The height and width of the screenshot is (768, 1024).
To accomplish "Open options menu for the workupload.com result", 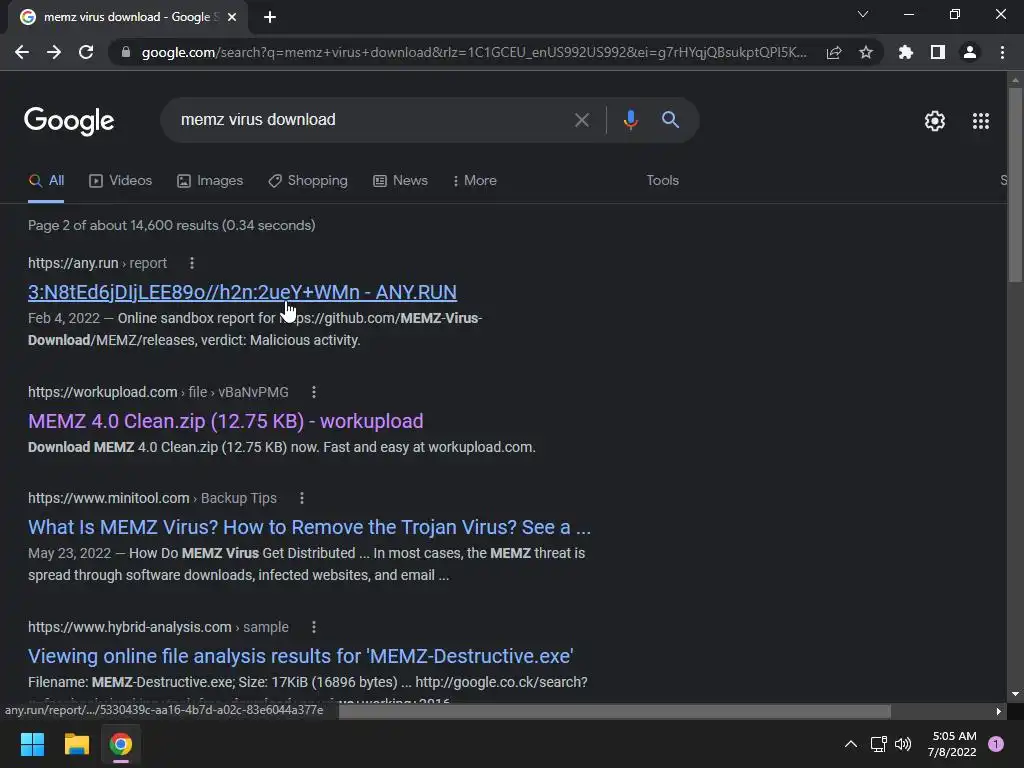I will [313, 392].
